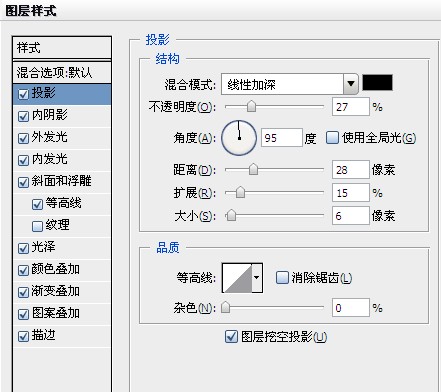This screenshot has width=441, height=392.
Task: Click the 不透明度 opacity slider handle
Action: [x=251, y=106]
